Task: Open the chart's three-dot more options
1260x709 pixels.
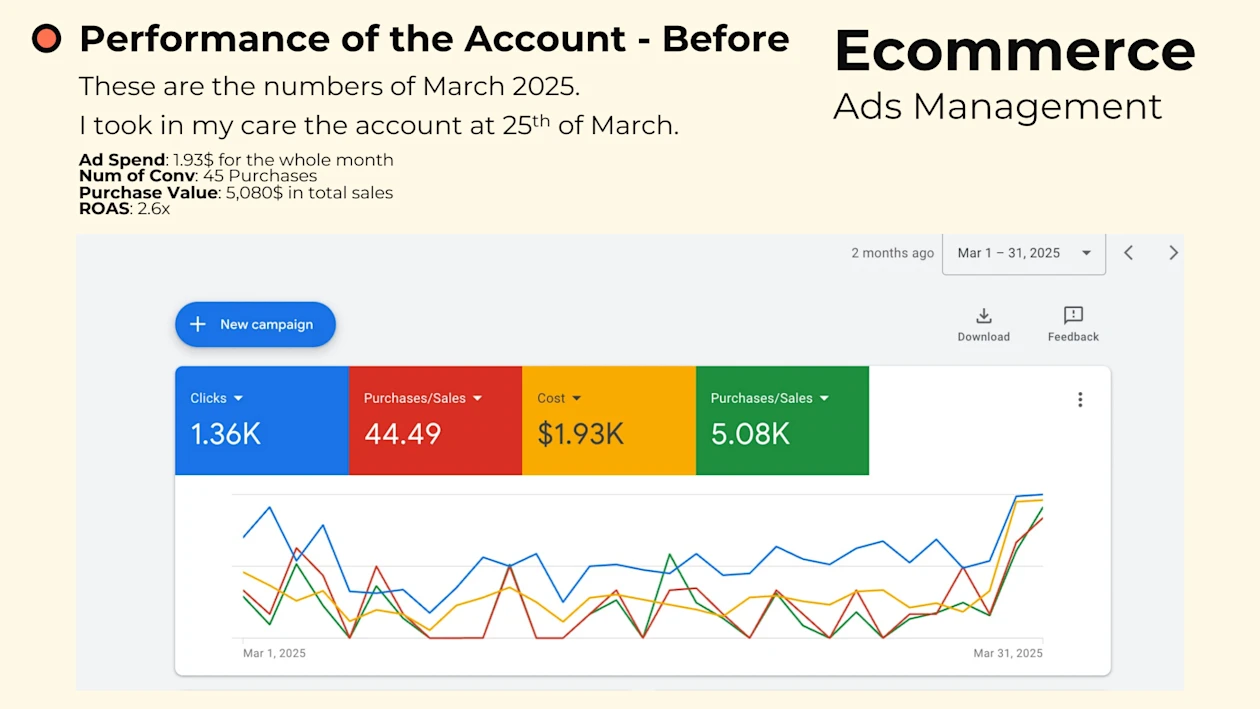Action: pos(1080,400)
